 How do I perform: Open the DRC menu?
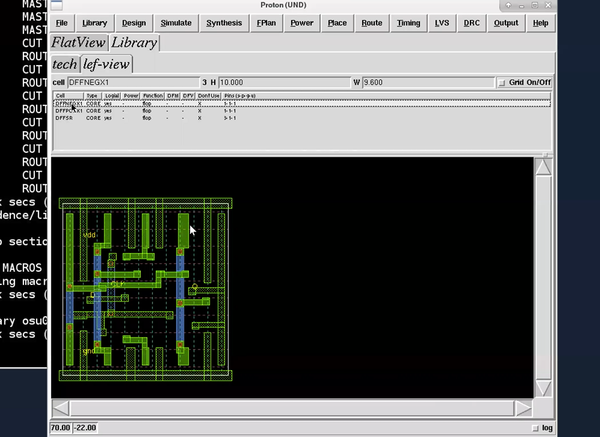(471, 23)
